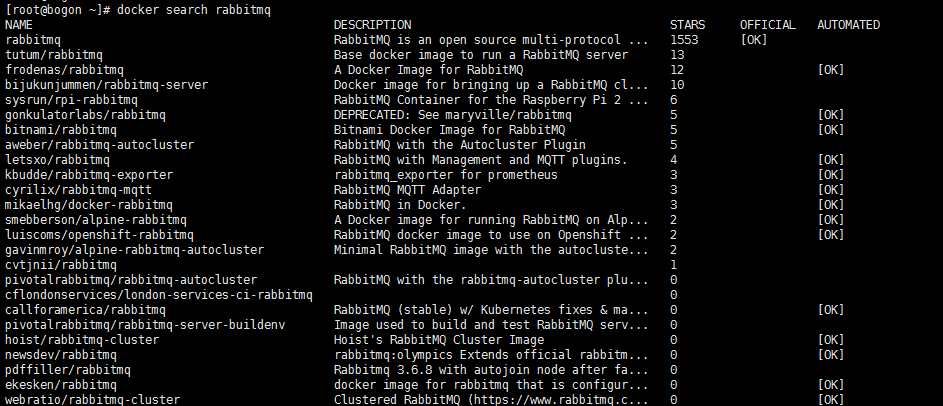Click the NAME column header

pos(19,24)
